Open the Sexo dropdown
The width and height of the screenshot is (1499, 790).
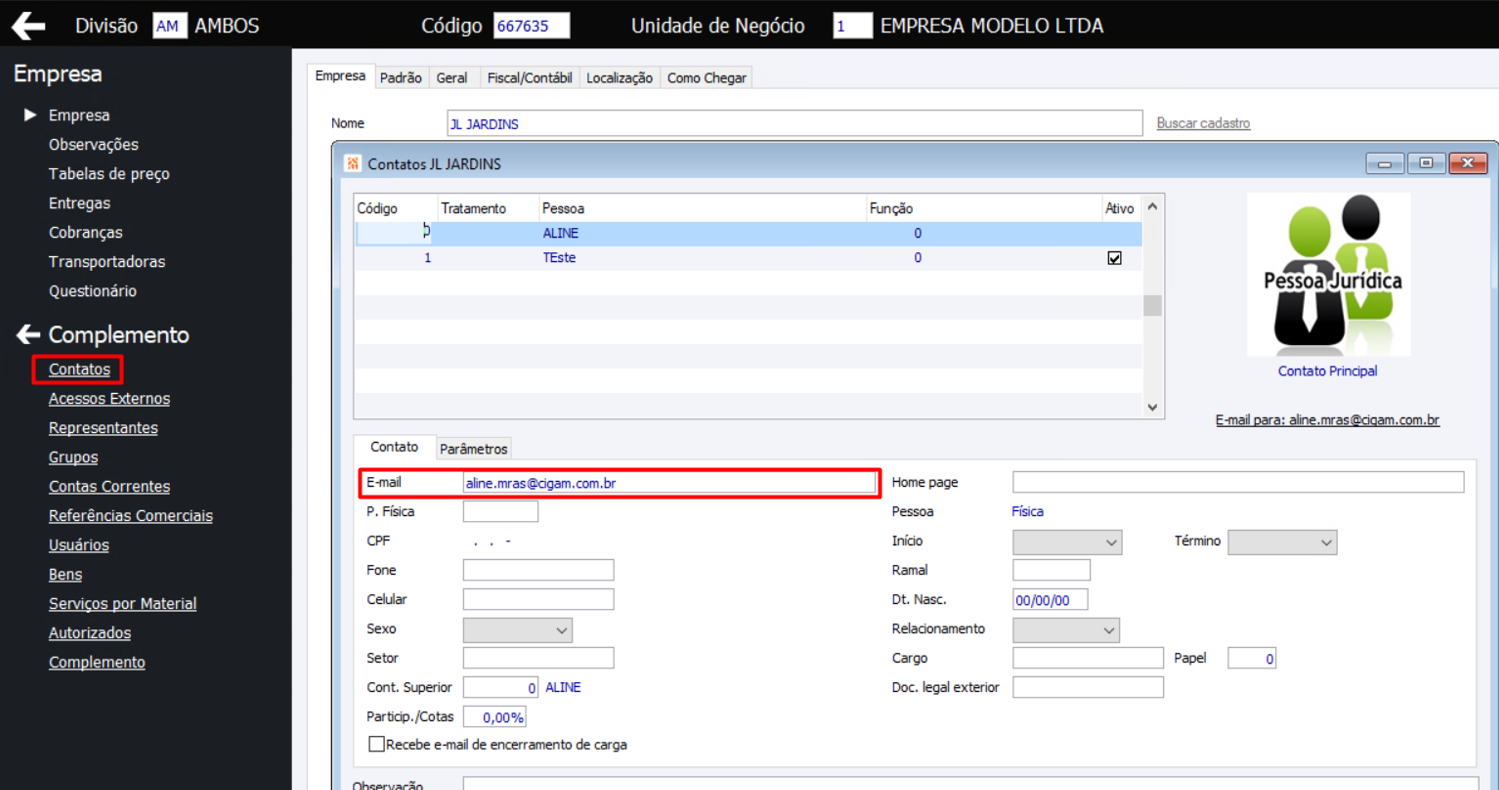click(x=517, y=630)
